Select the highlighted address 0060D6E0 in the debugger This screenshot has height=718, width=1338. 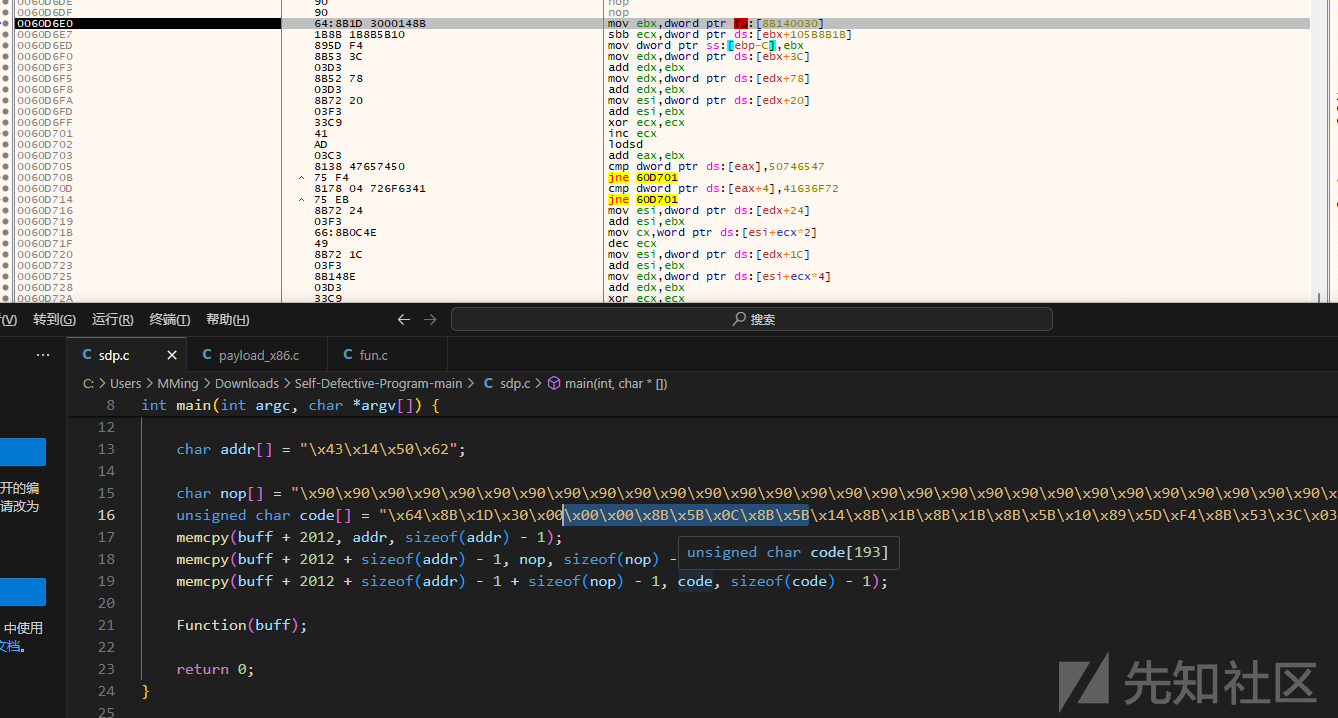[x=44, y=23]
